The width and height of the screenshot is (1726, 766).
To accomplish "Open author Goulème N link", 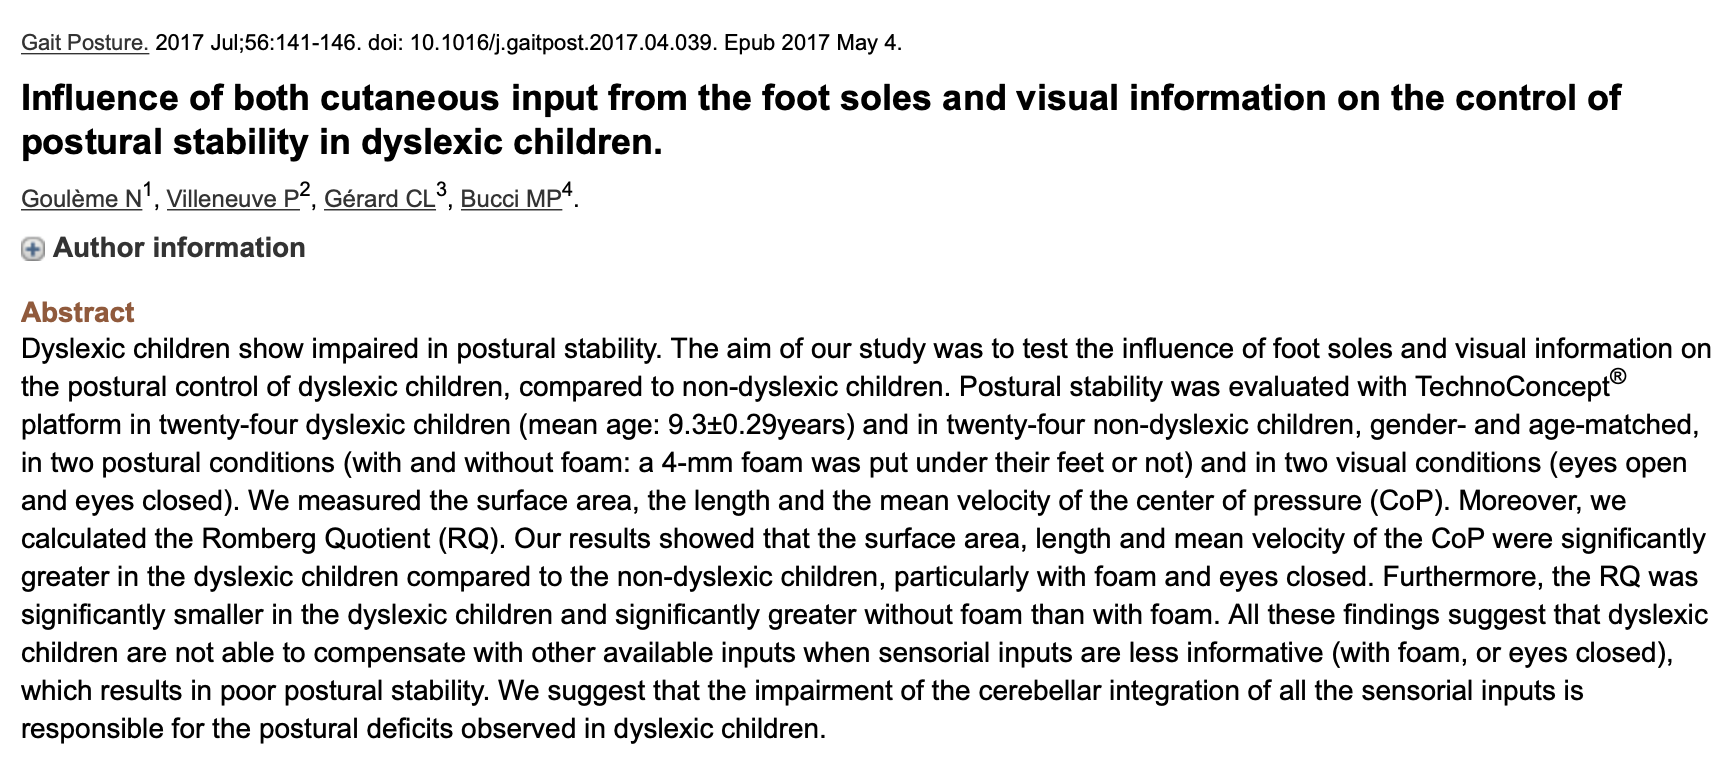I will [x=82, y=199].
